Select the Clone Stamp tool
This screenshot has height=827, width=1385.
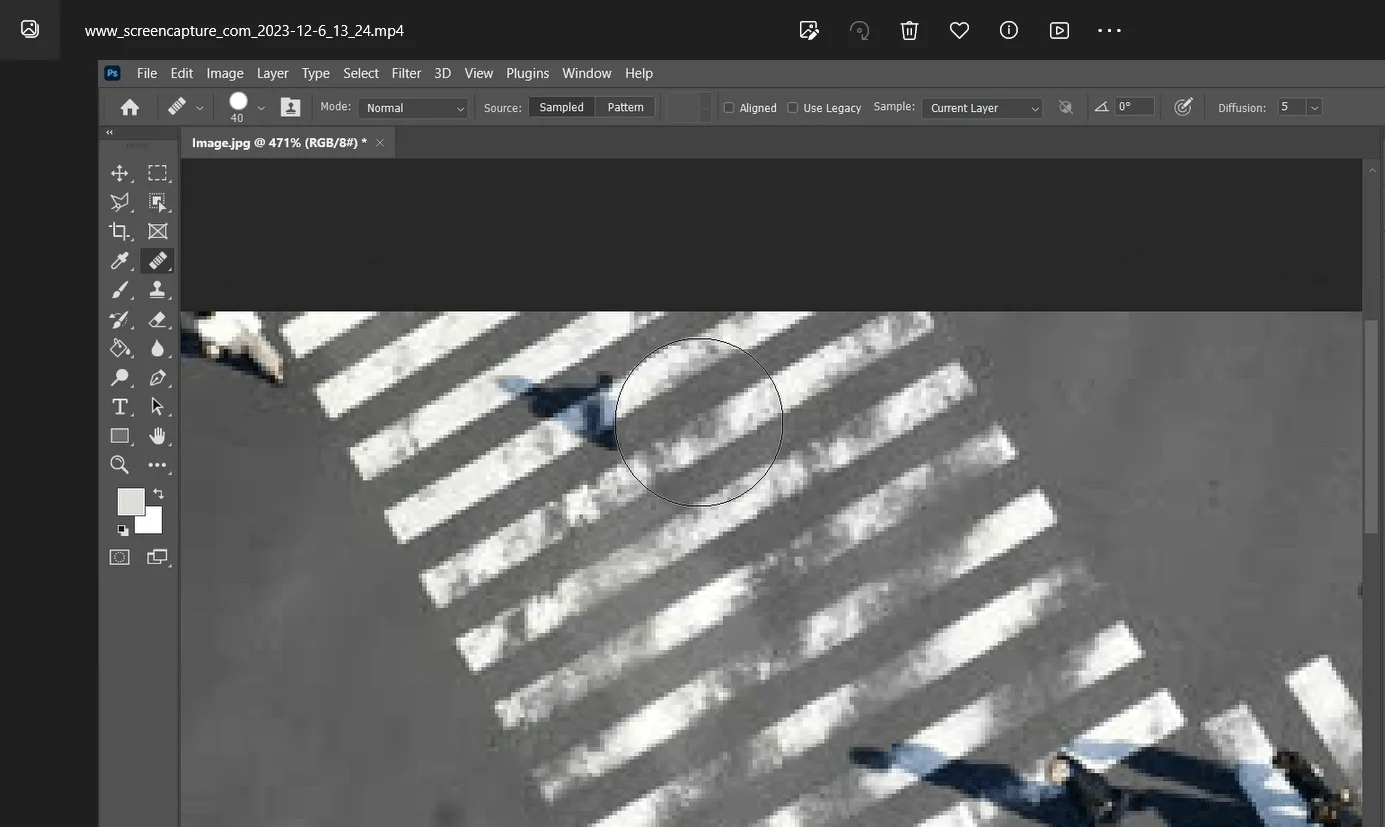coord(158,290)
